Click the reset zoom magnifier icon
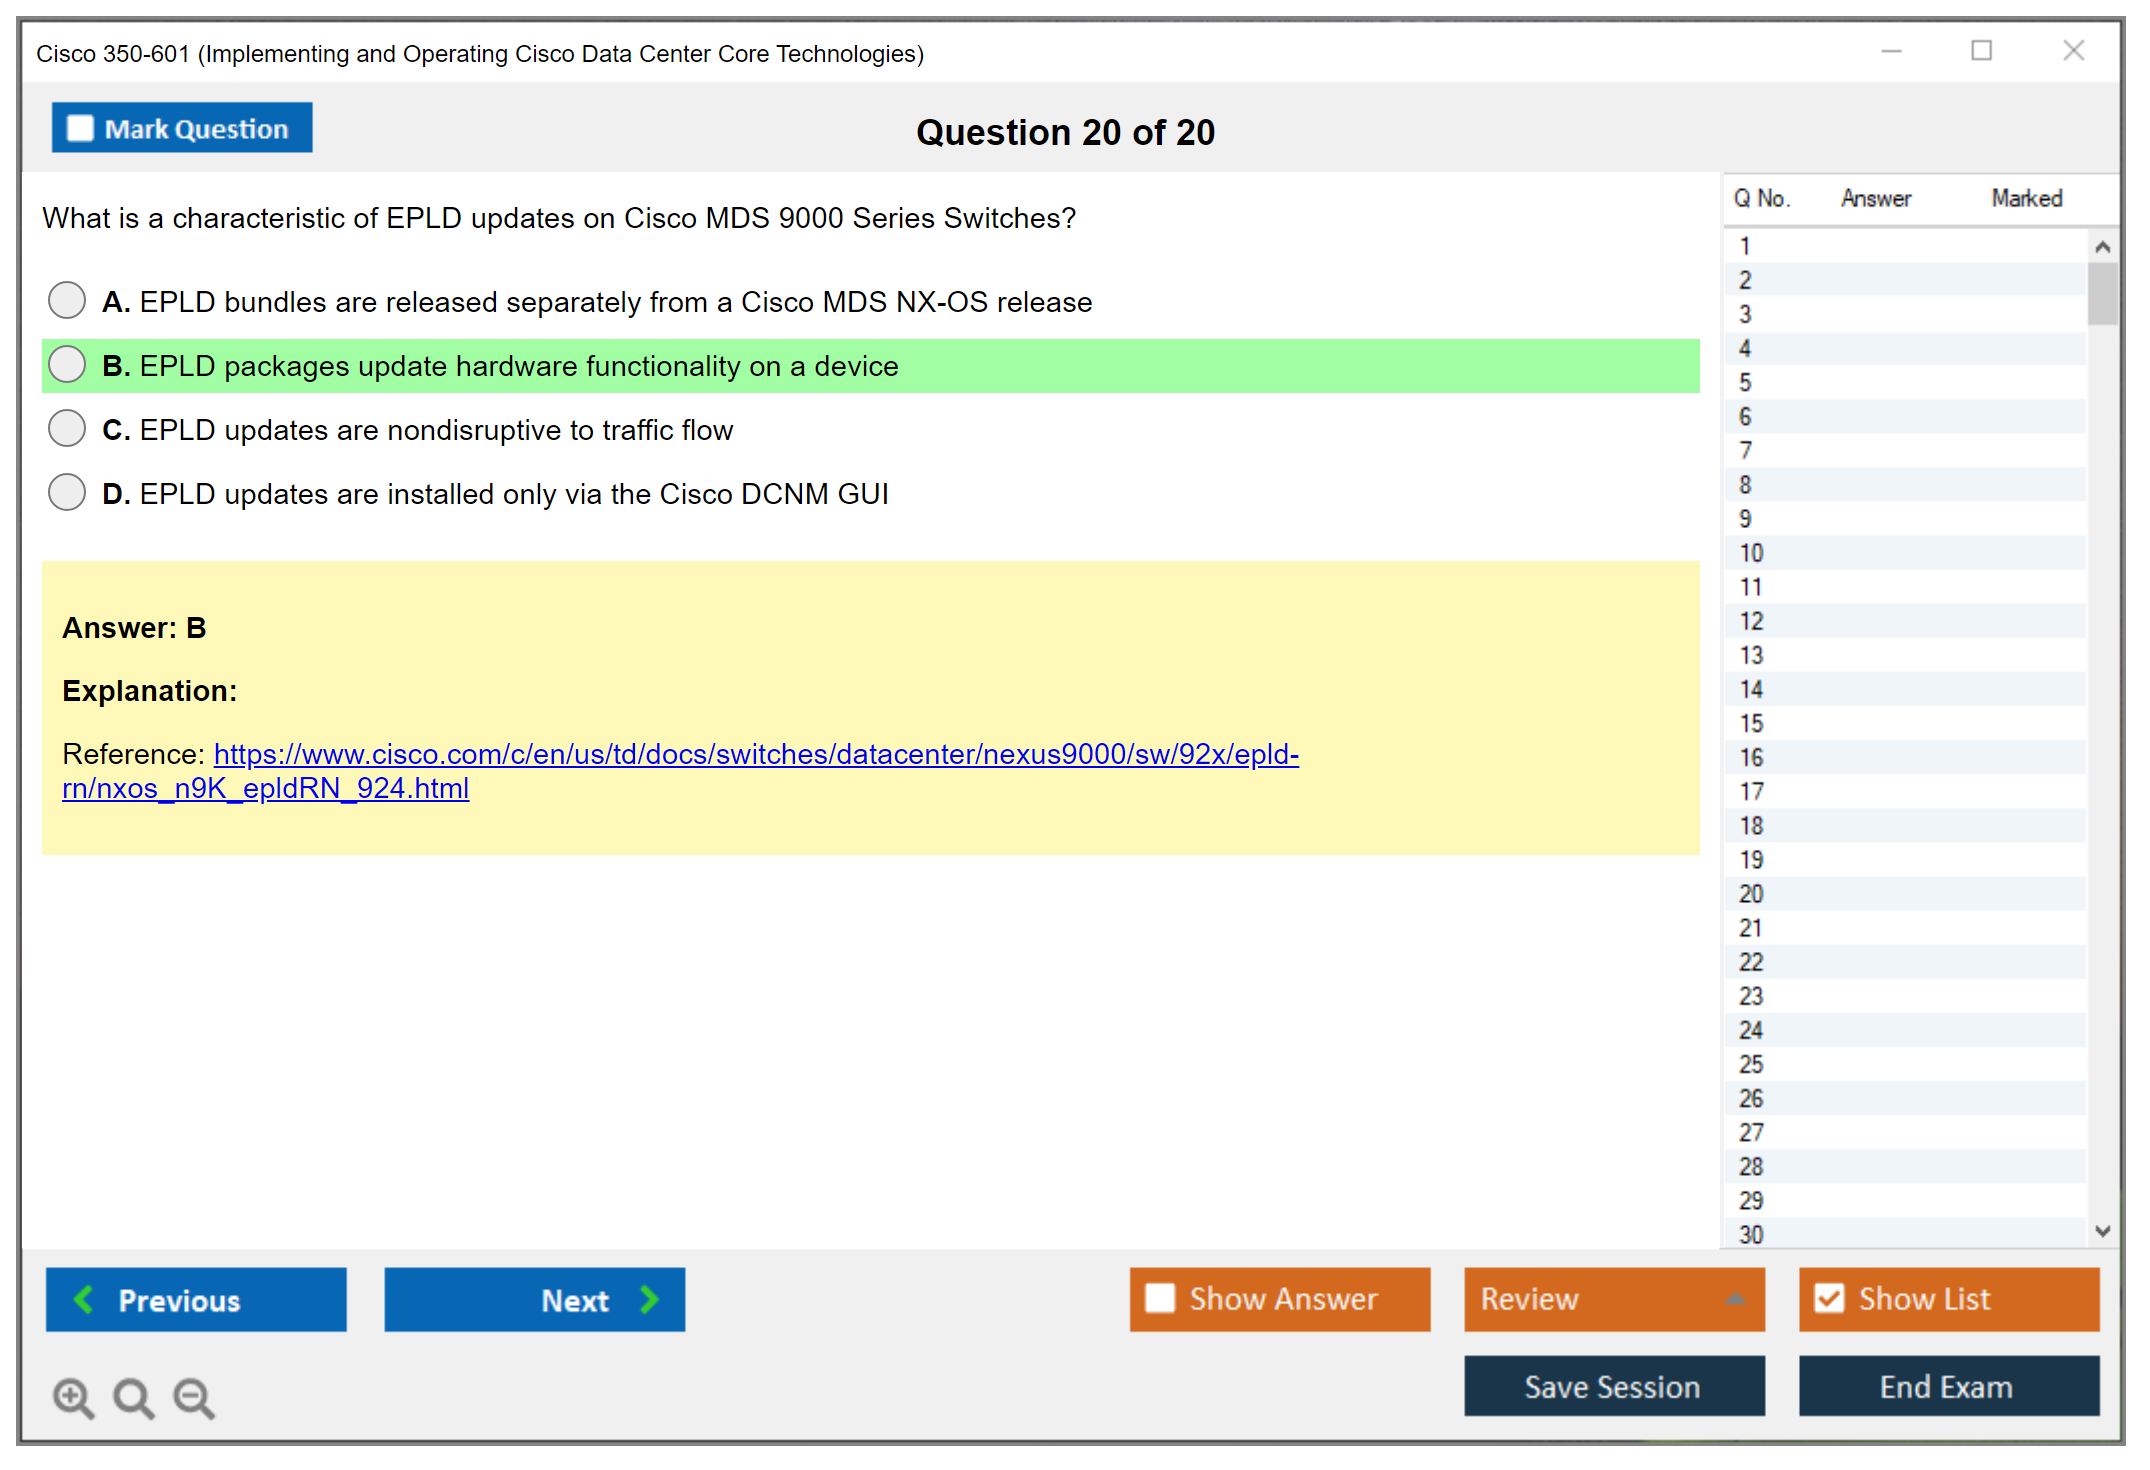The image size is (2150, 1470). 133,1397
